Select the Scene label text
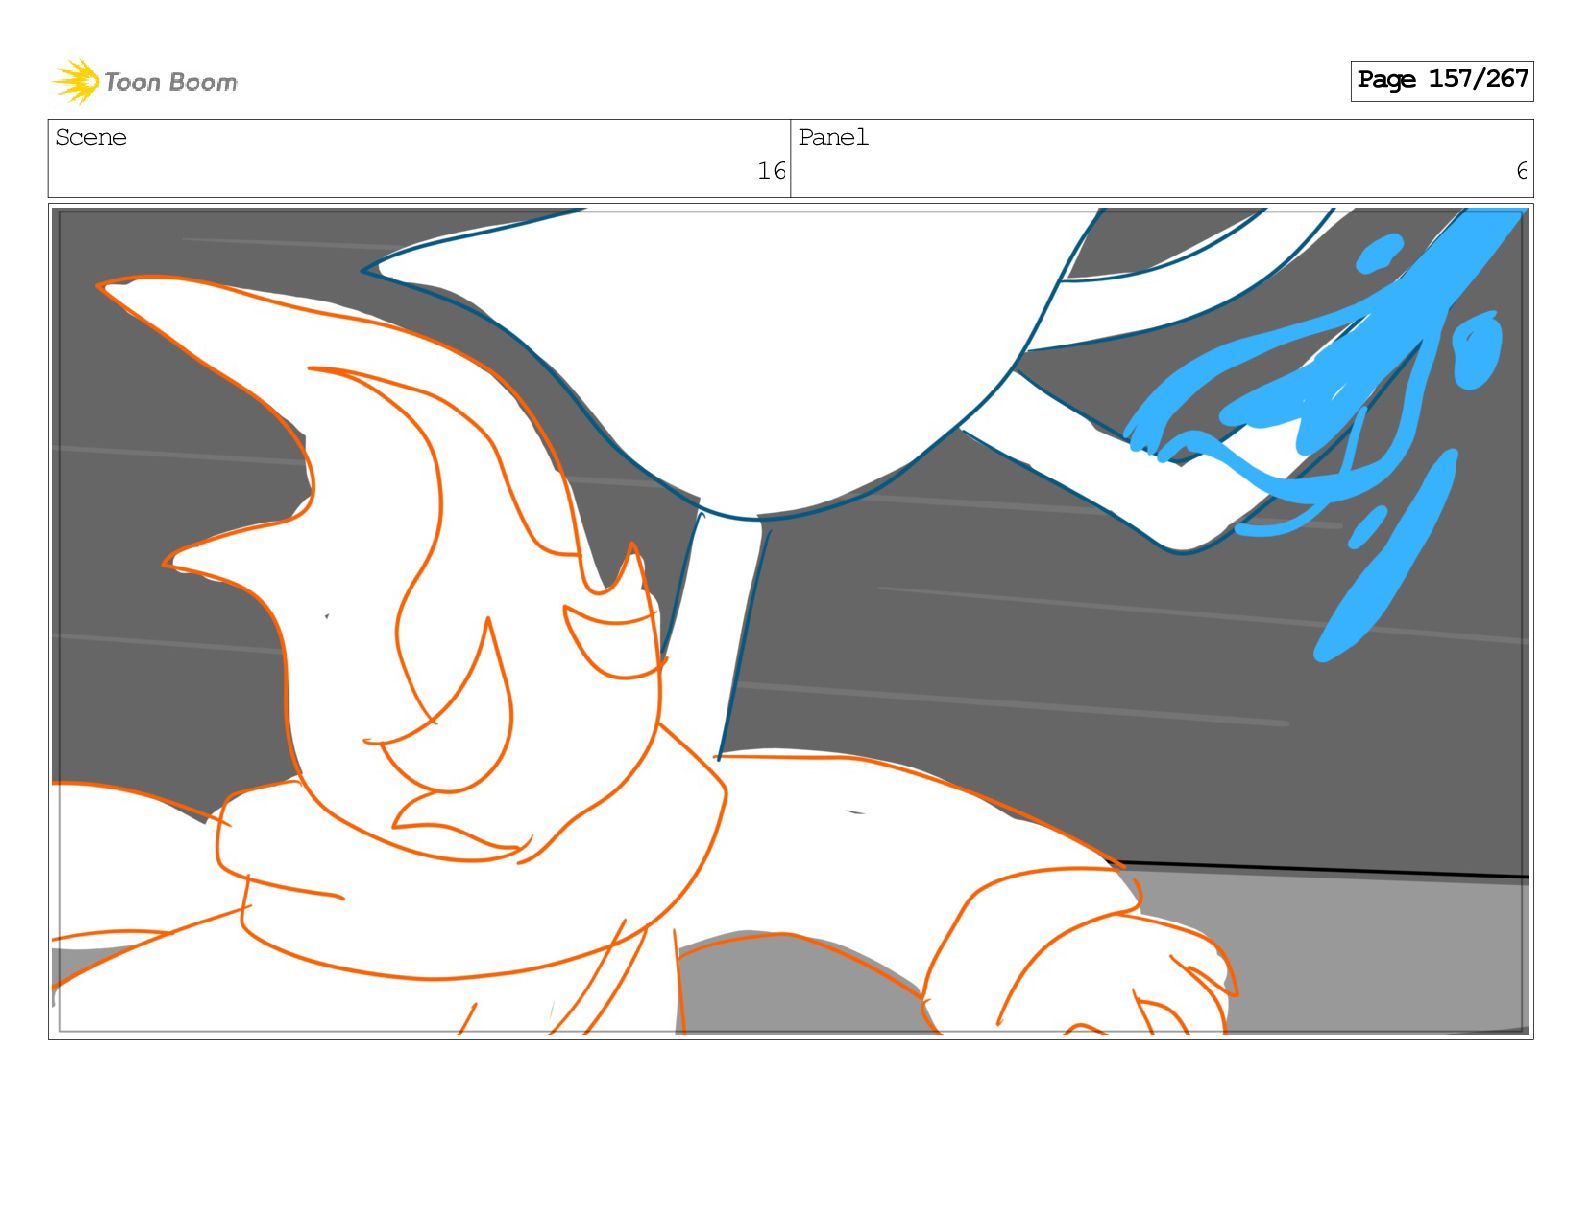Viewport: 1584px width, 1224px height. (91, 137)
